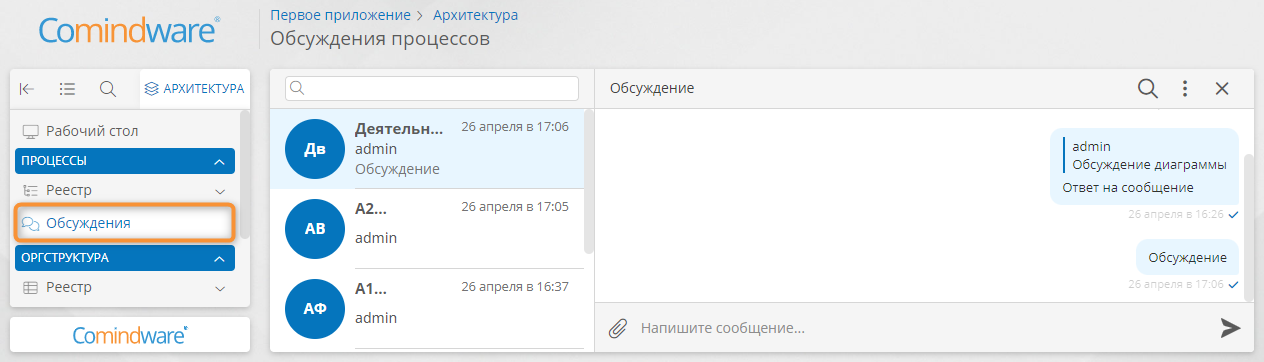Collapse the navigation panel arrow icon
1264x362 pixels.
[x=27, y=89]
